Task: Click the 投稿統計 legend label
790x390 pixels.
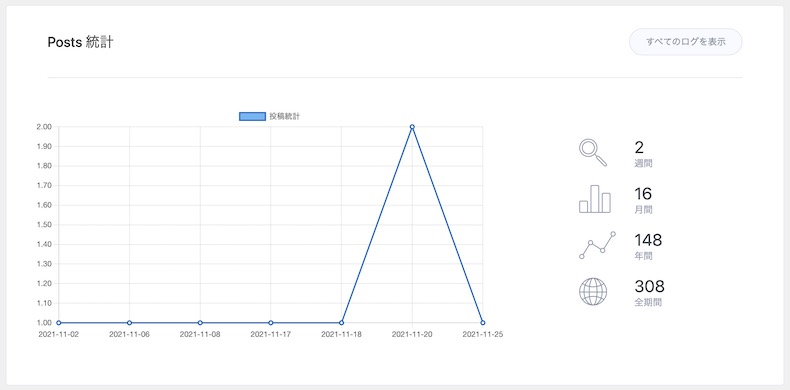Action: pyautogui.click(x=285, y=116)
